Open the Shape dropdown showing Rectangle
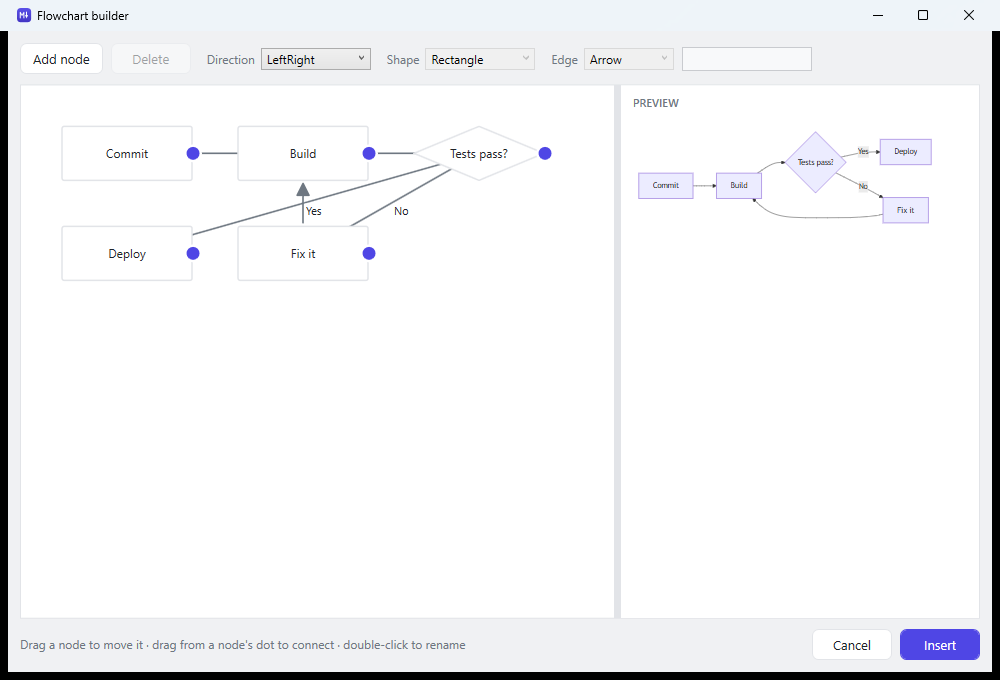The height and width of the screenshot is (680, 1000). 480,59
